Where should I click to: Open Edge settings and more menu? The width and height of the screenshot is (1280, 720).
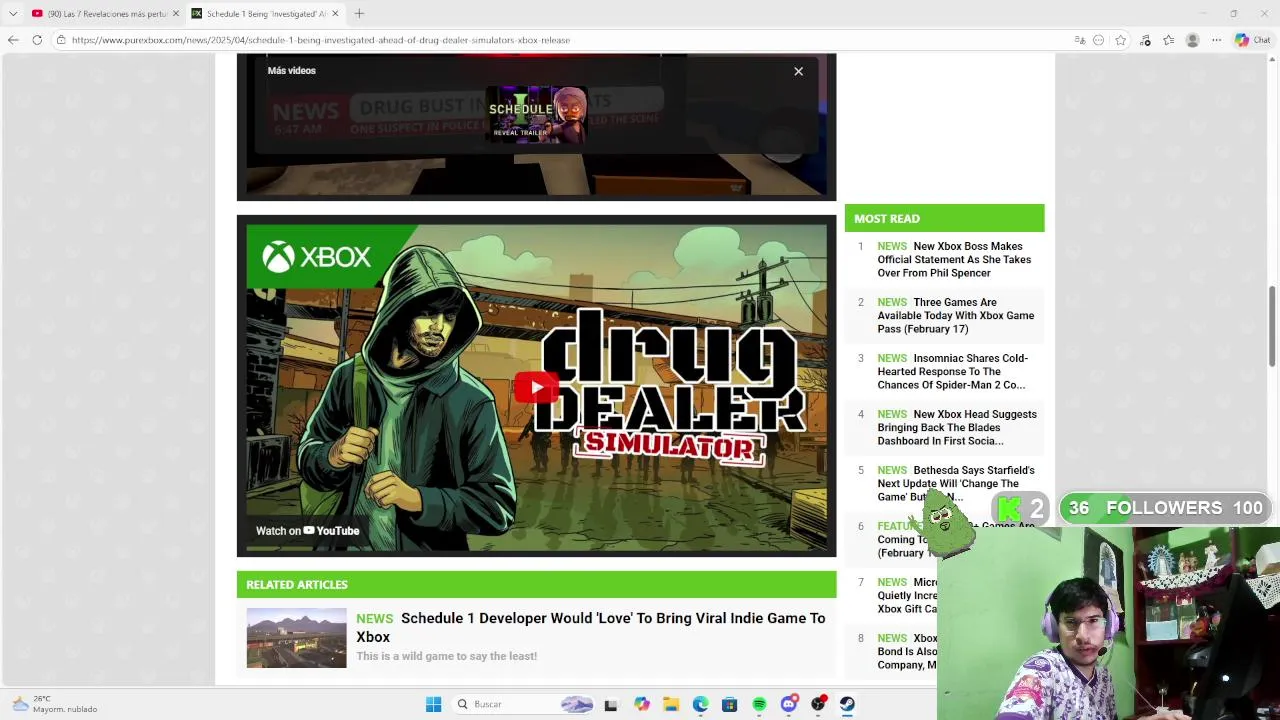[x=1216, y=40]
